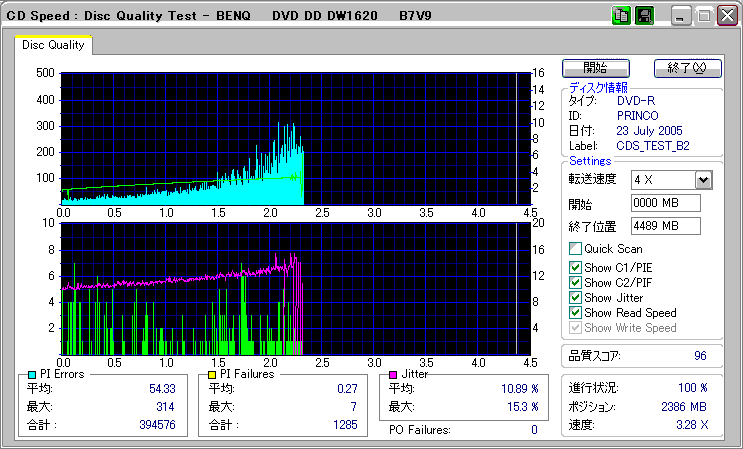Close the Disc Quality Test window
This screenshot has width=743, height=449.
coord(727,16)
